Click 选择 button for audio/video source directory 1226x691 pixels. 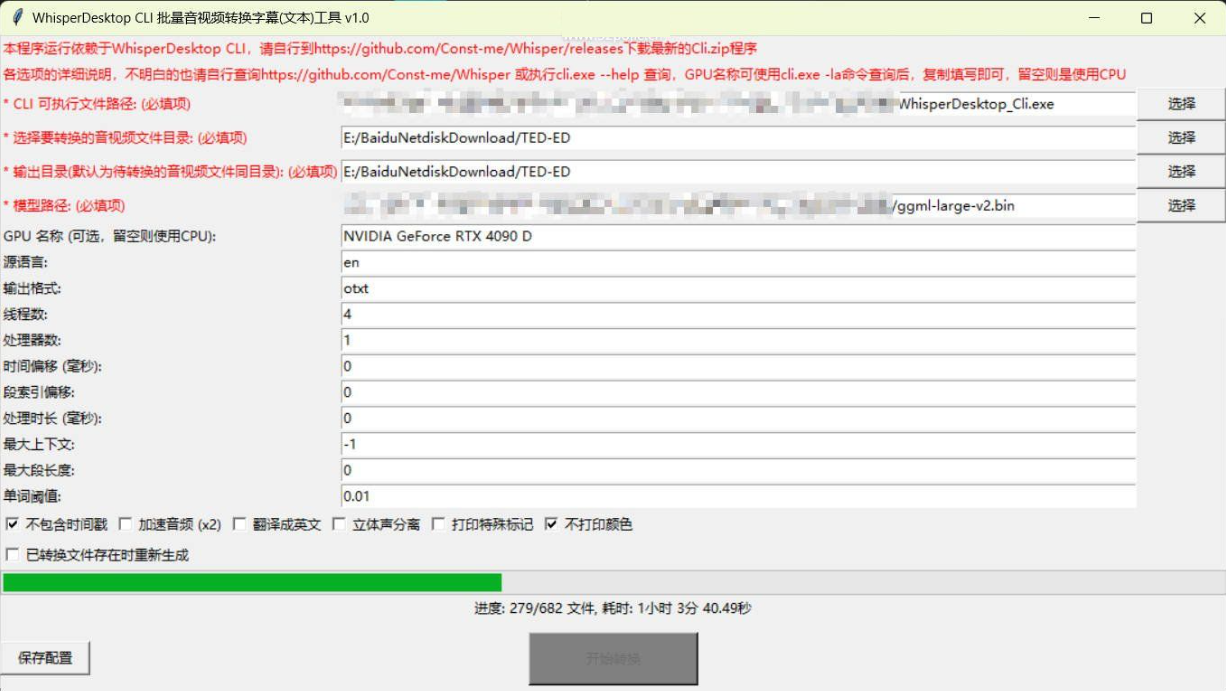point(1181,137)
